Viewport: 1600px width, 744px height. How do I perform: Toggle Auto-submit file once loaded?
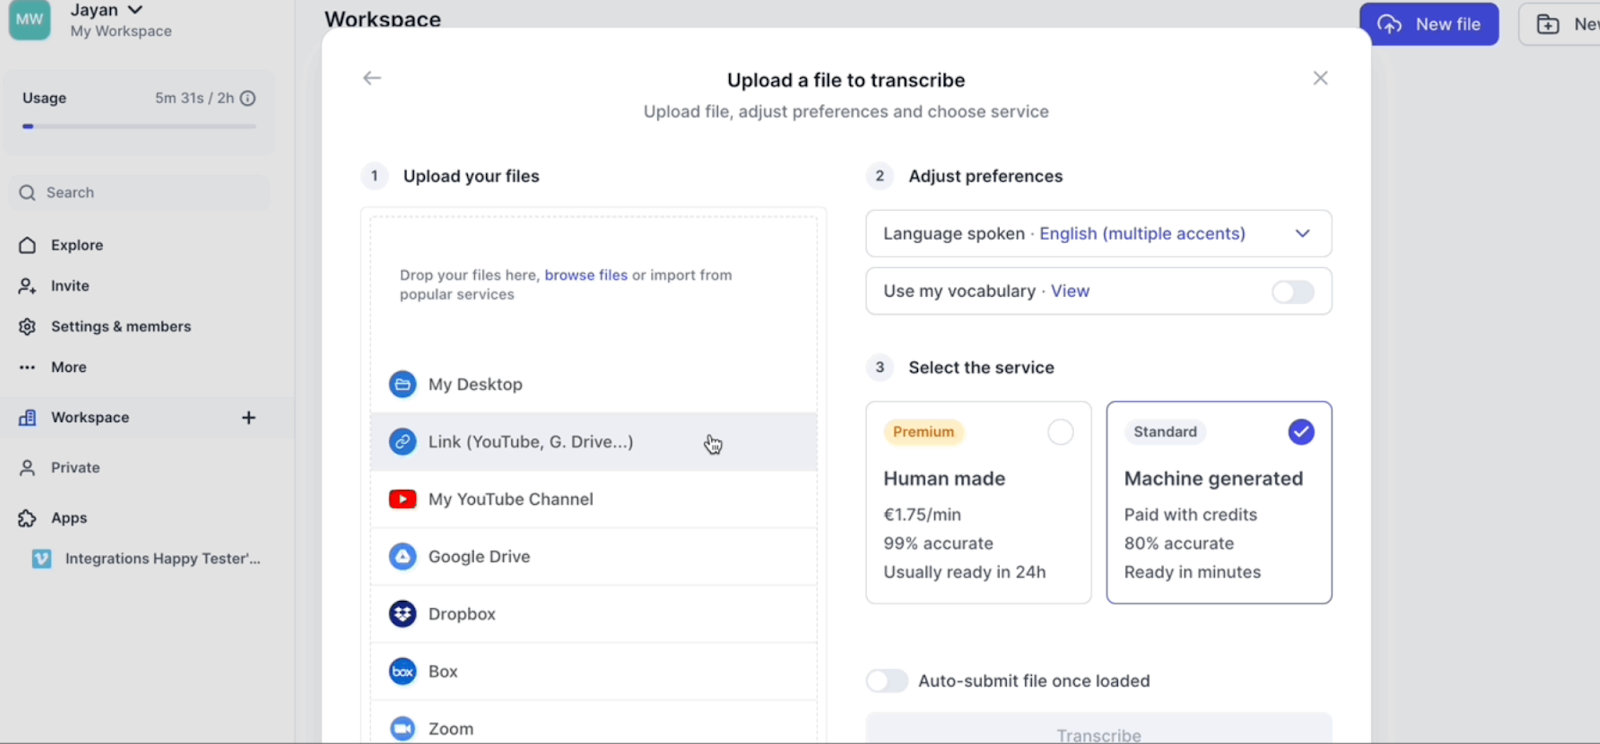tap(887, 681)
